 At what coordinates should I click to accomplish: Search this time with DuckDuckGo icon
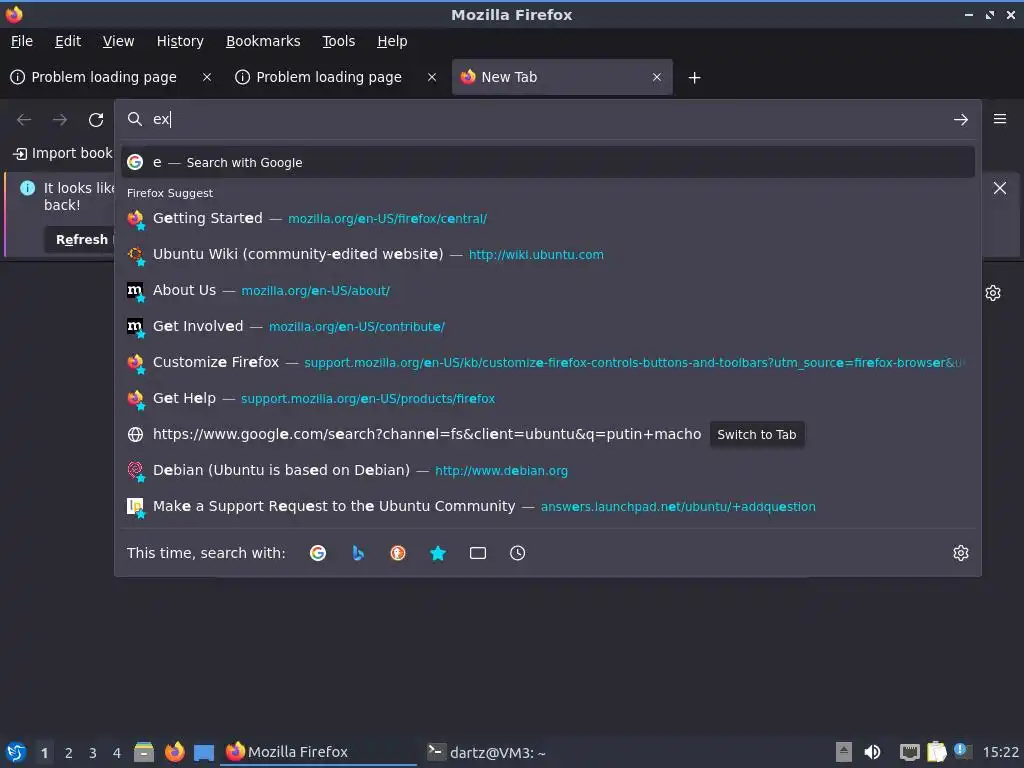[398, 553]
